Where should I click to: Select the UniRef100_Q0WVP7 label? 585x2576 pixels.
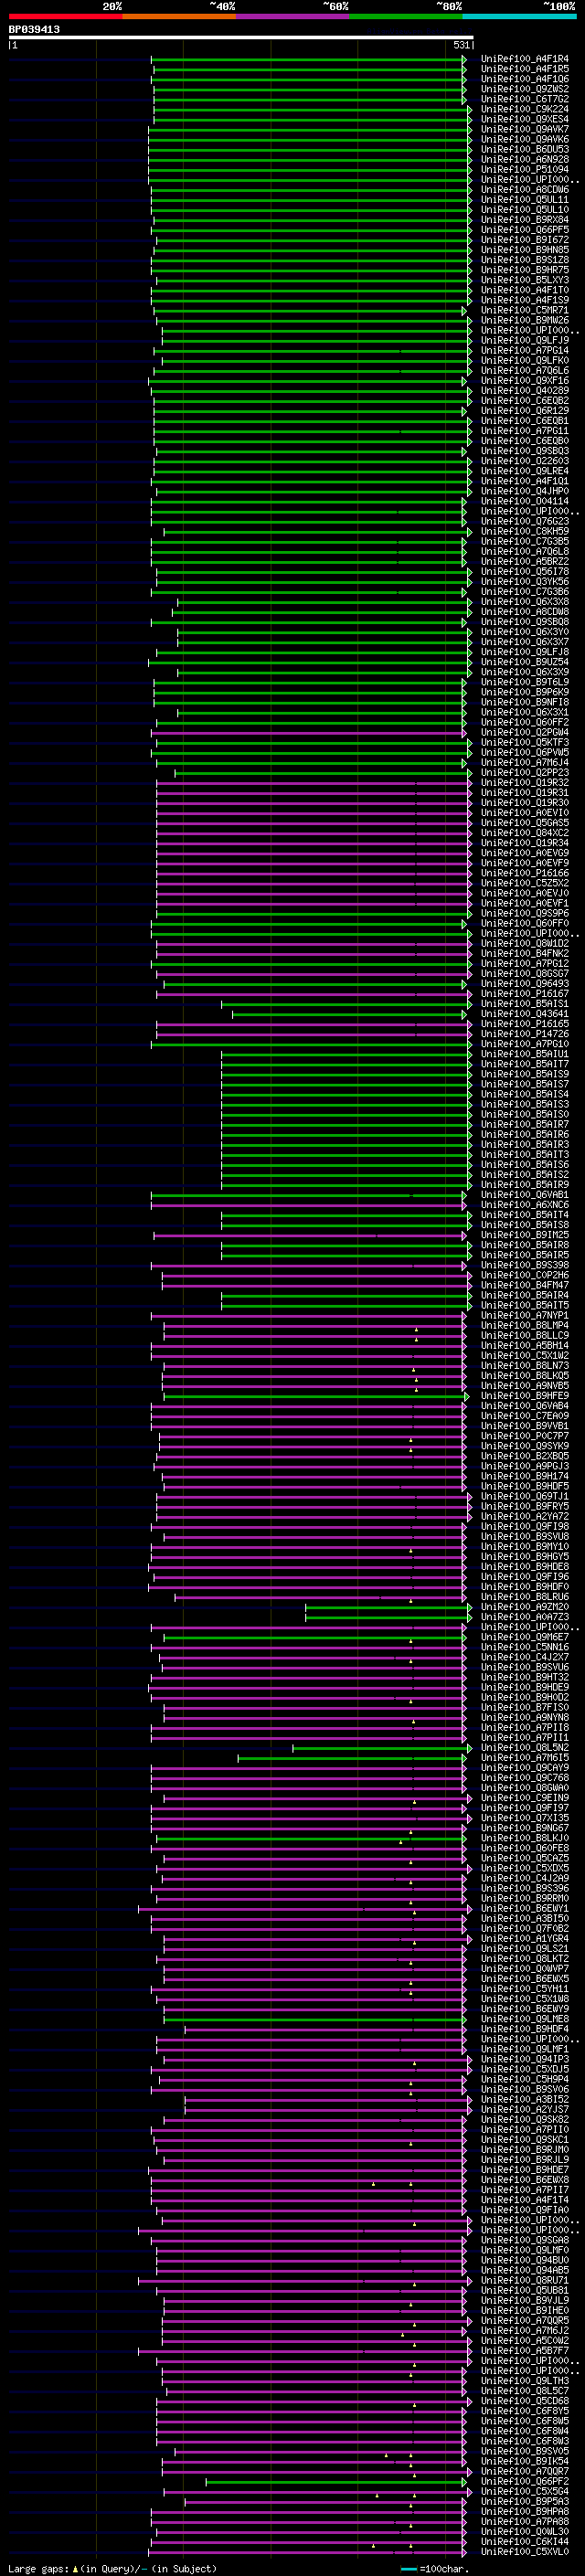click(525, 1969)
